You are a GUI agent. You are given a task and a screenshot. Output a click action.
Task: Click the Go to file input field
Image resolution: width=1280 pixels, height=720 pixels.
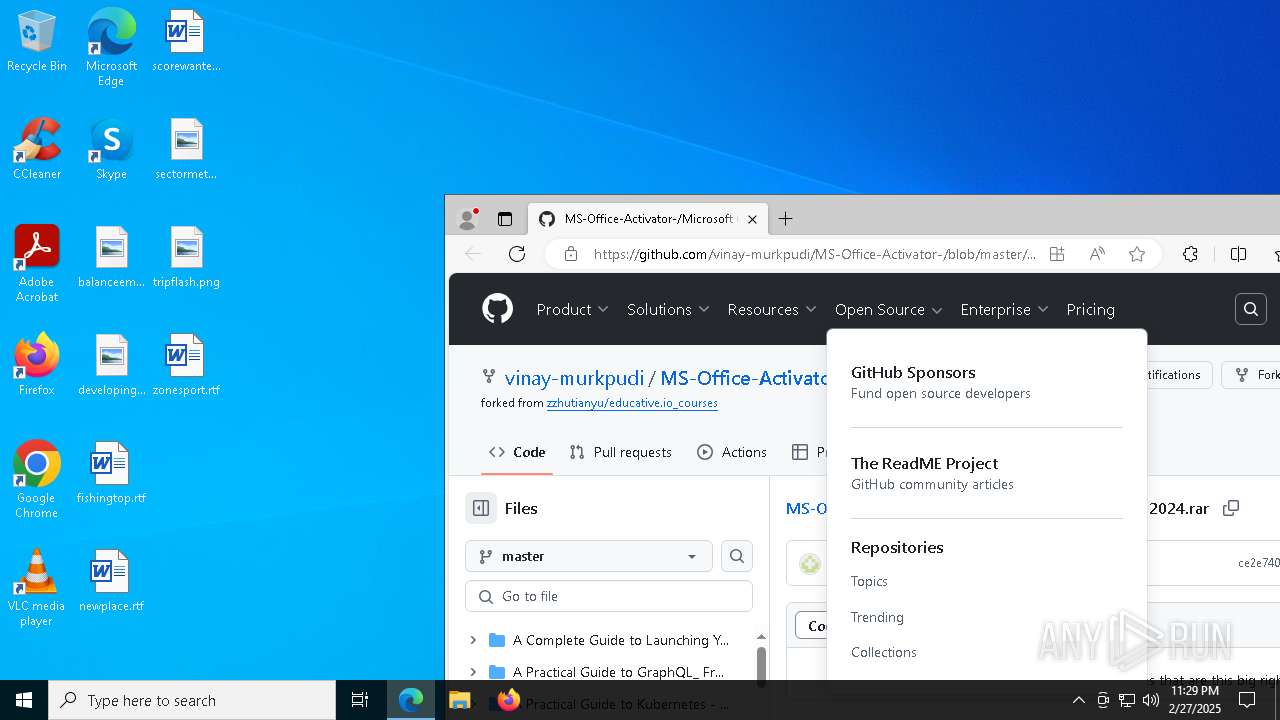click(x=609, y=596)
